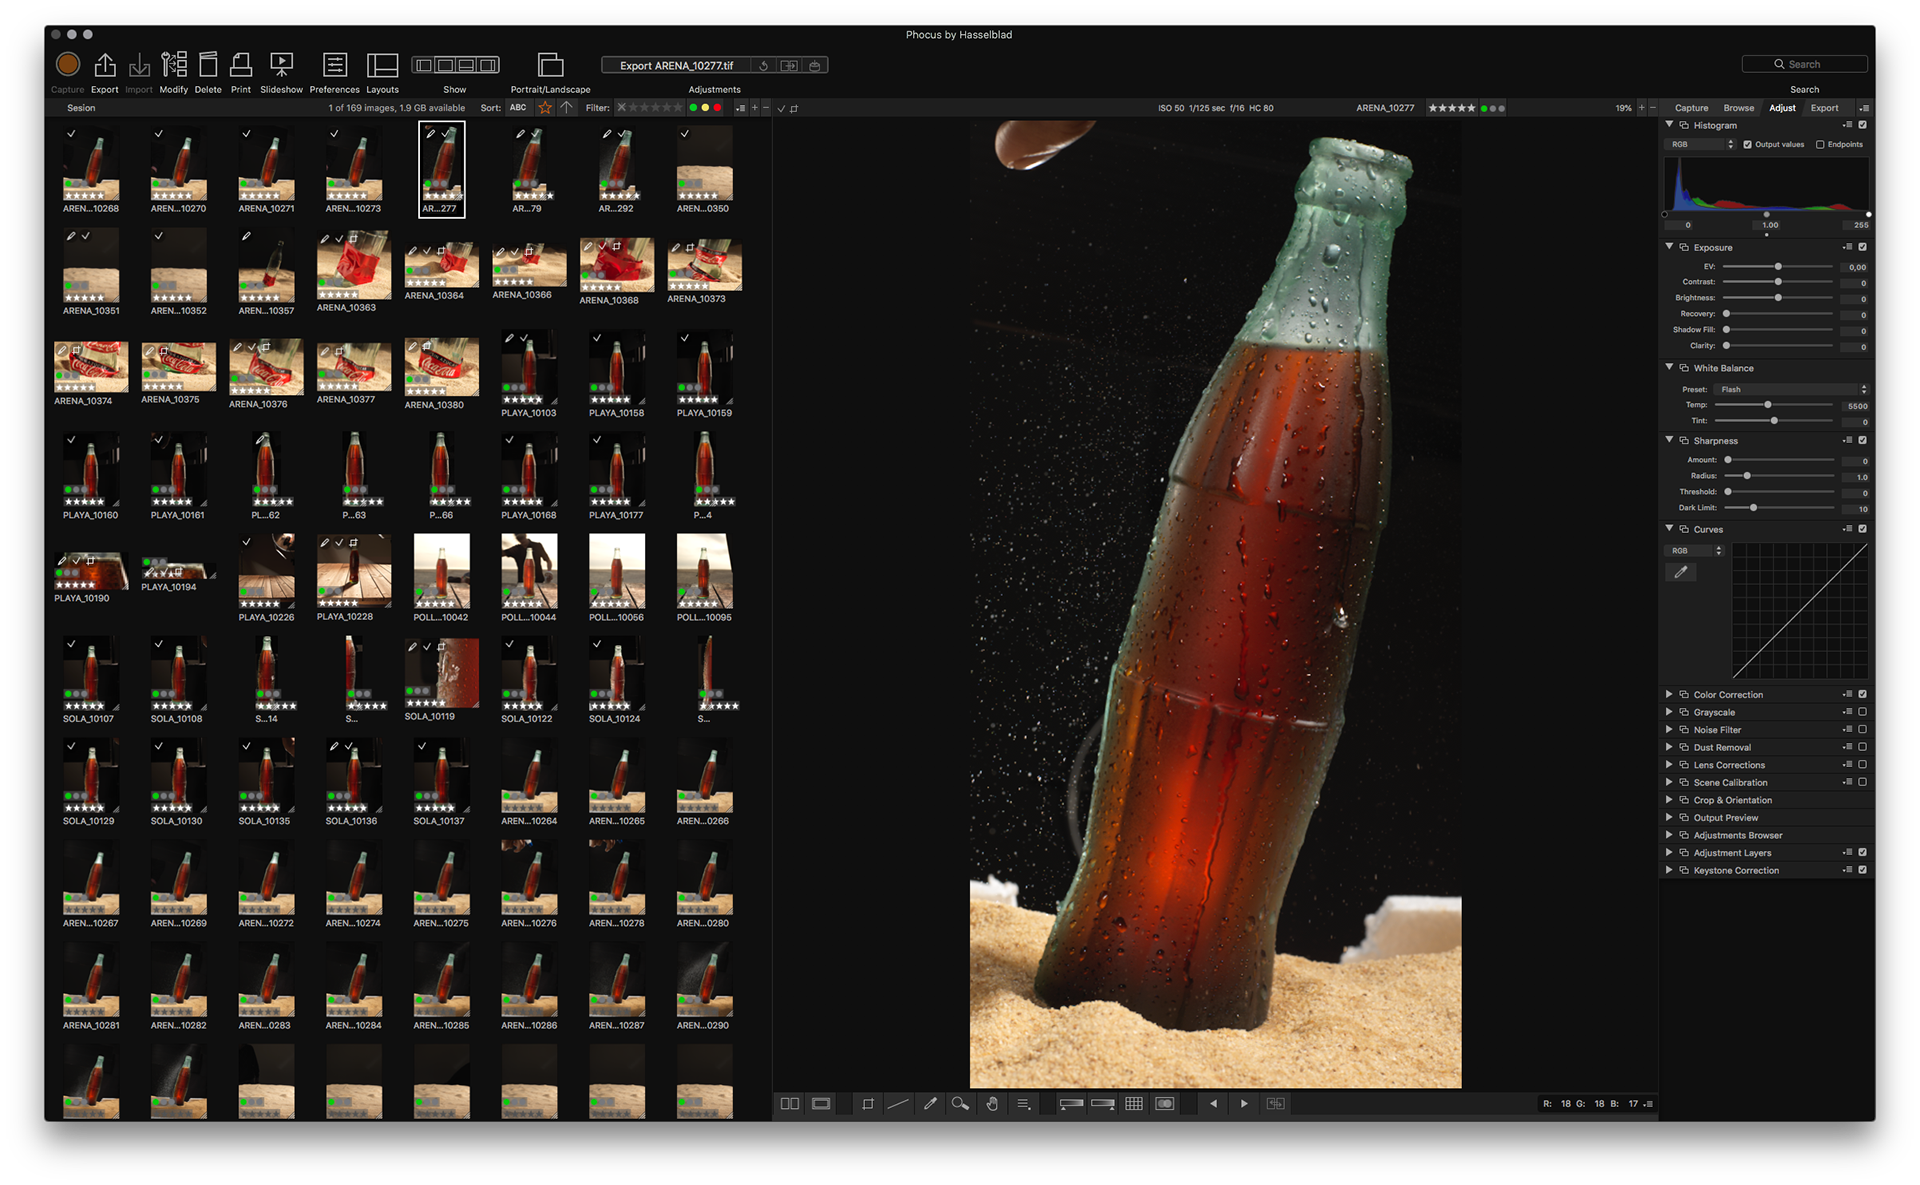Toggle Output values checkbox in Histogram
1920x1185 pixels.
point(1748,144)
